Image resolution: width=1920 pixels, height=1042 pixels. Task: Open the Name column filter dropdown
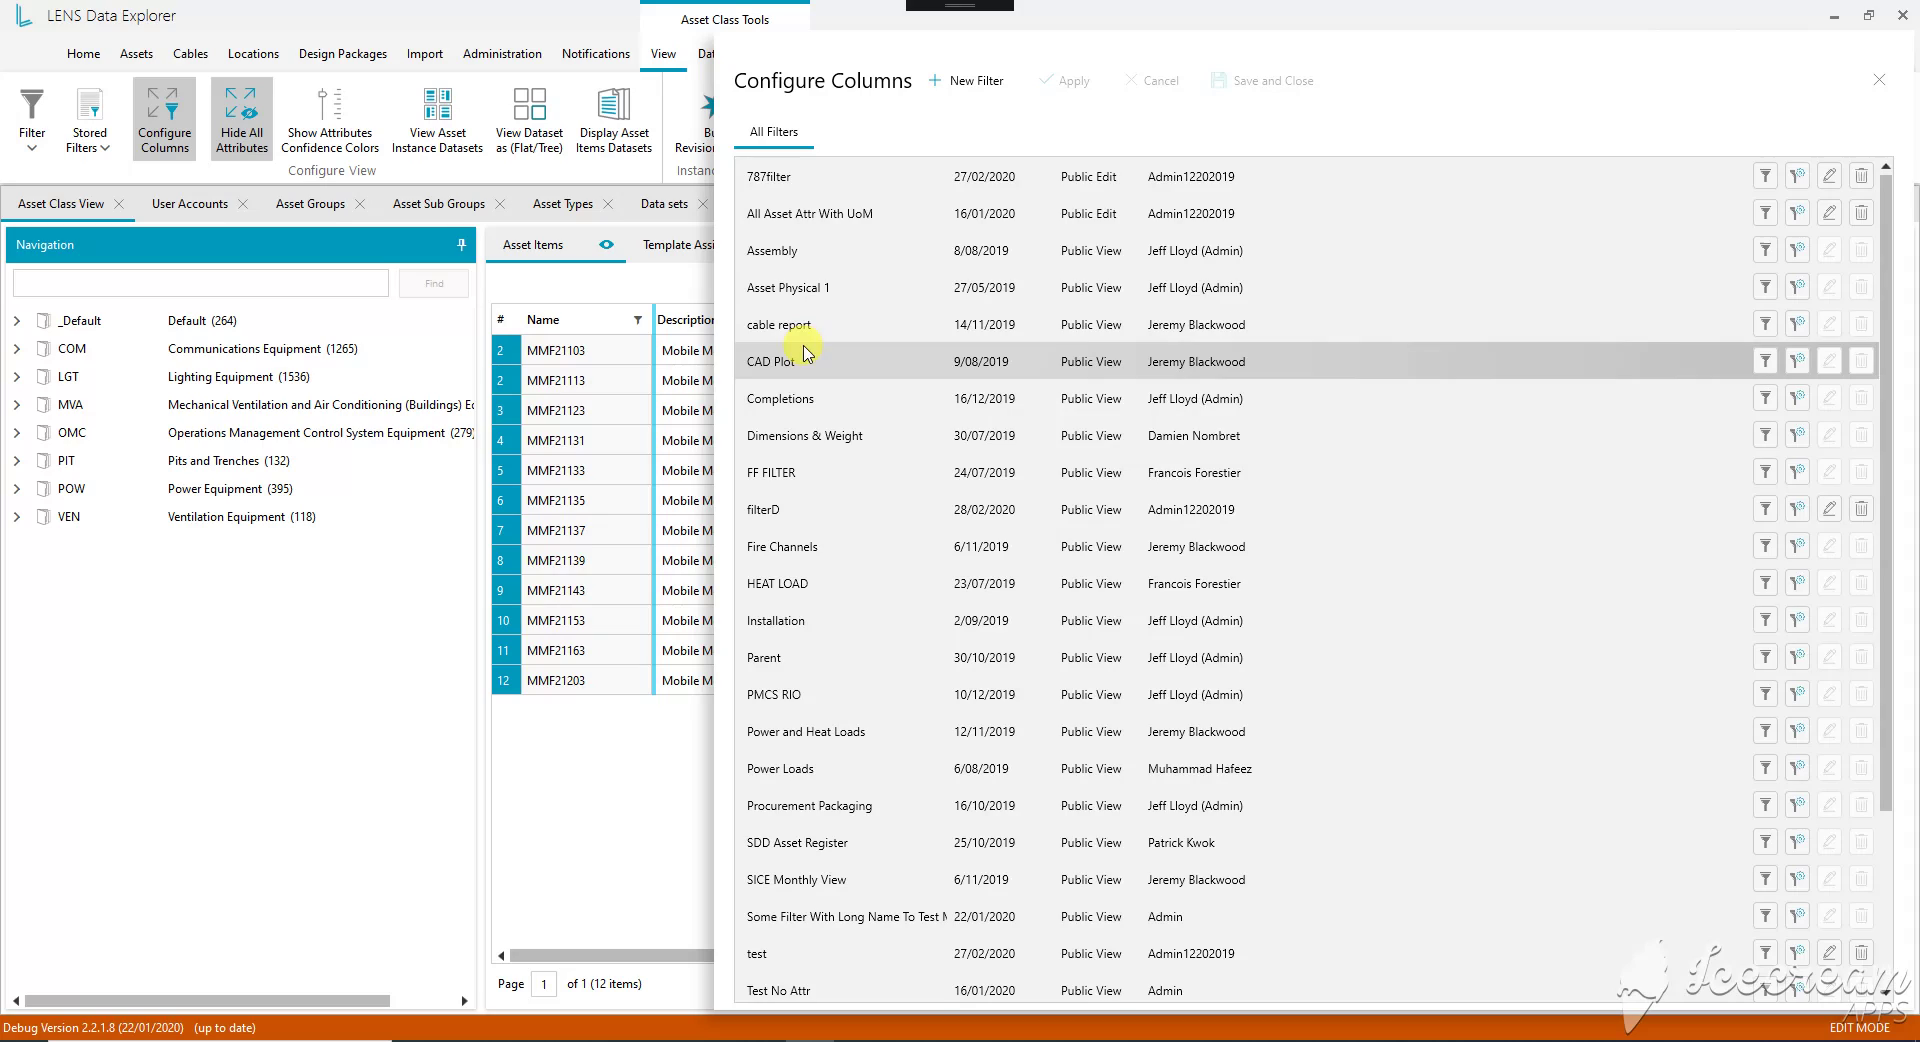coord(637,320)
